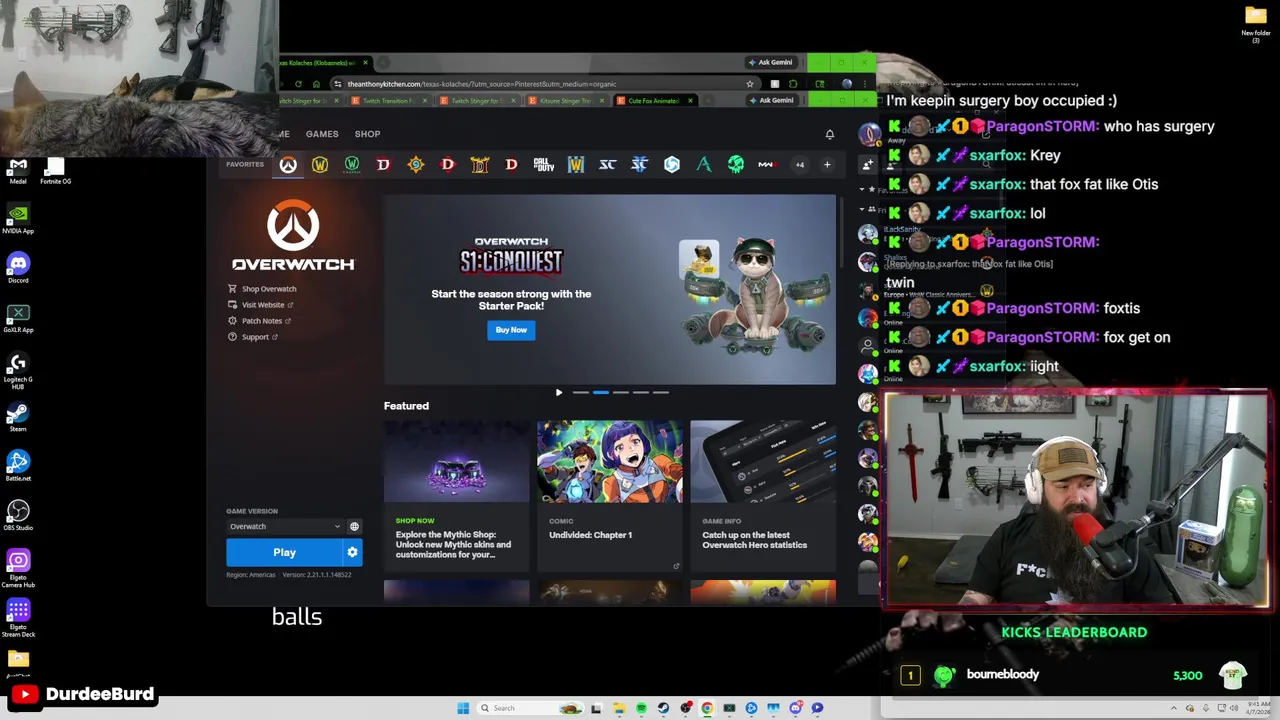
Task: Open the Visit Website link
Action: tap(260, 305)
